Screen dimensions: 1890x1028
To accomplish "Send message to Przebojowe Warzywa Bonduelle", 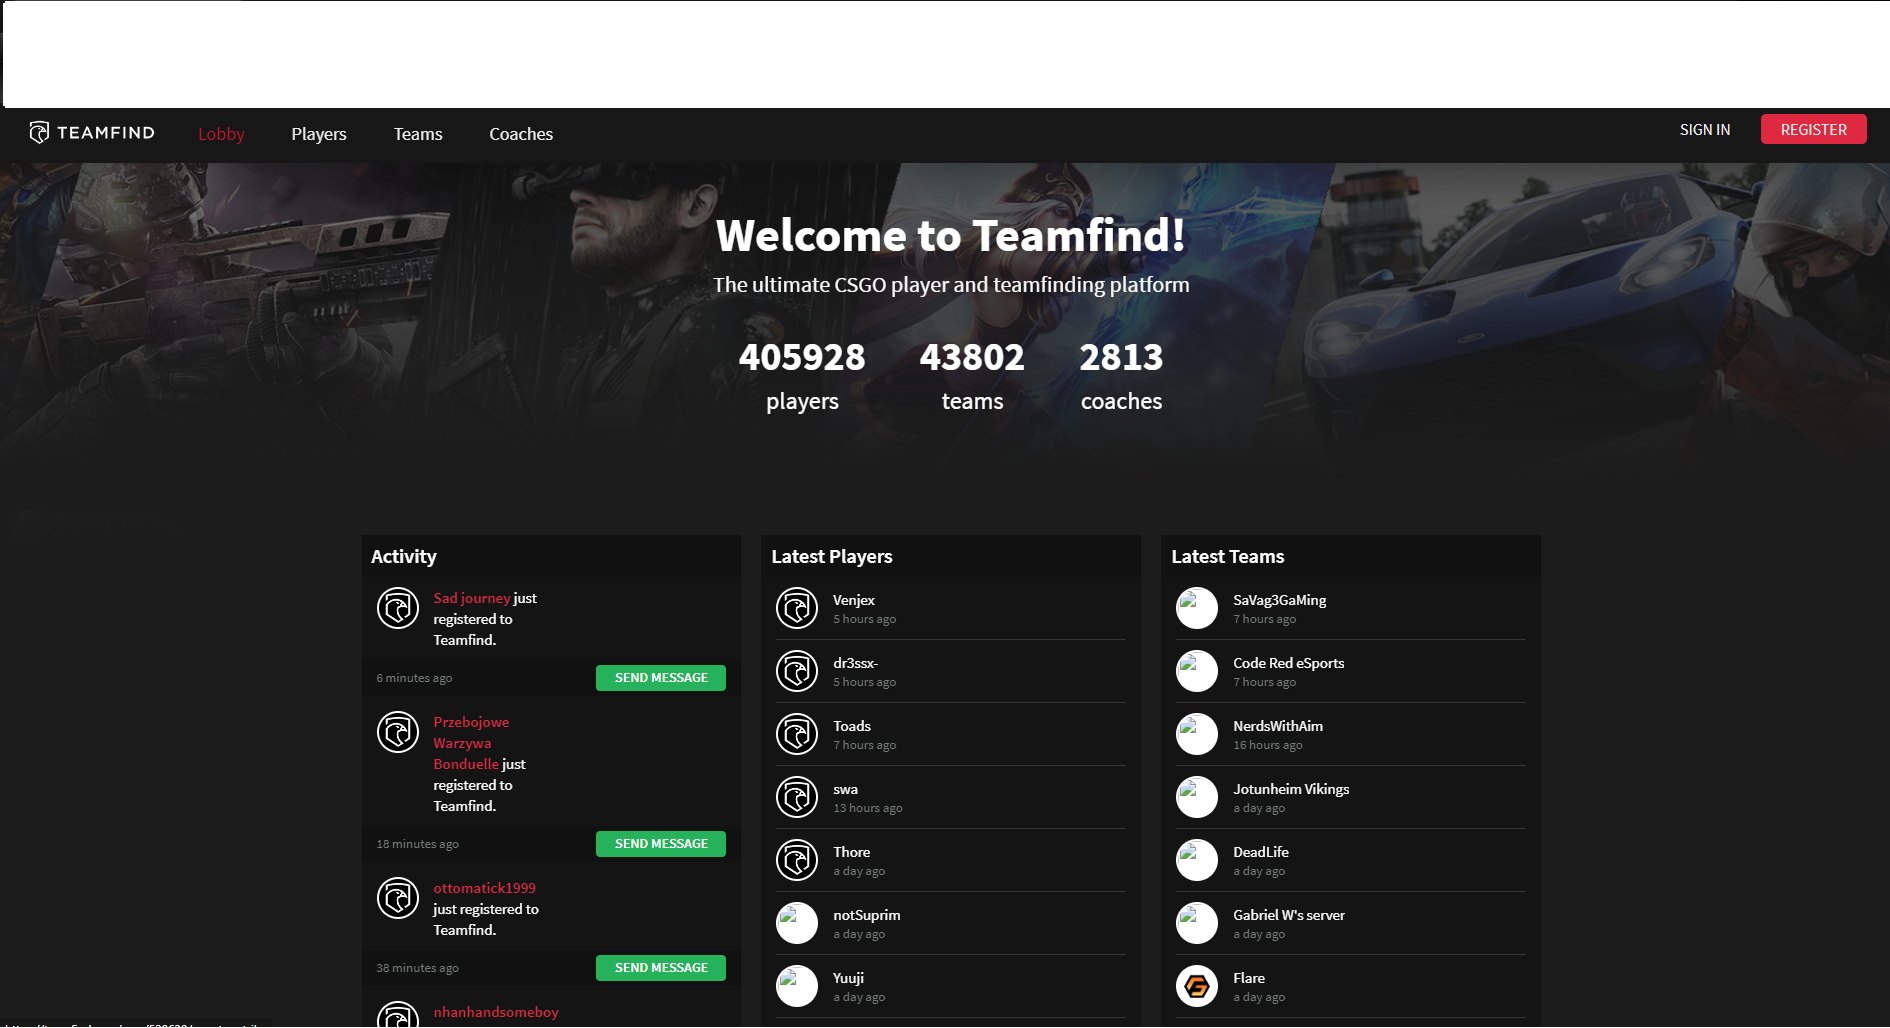I will [661, 844].
